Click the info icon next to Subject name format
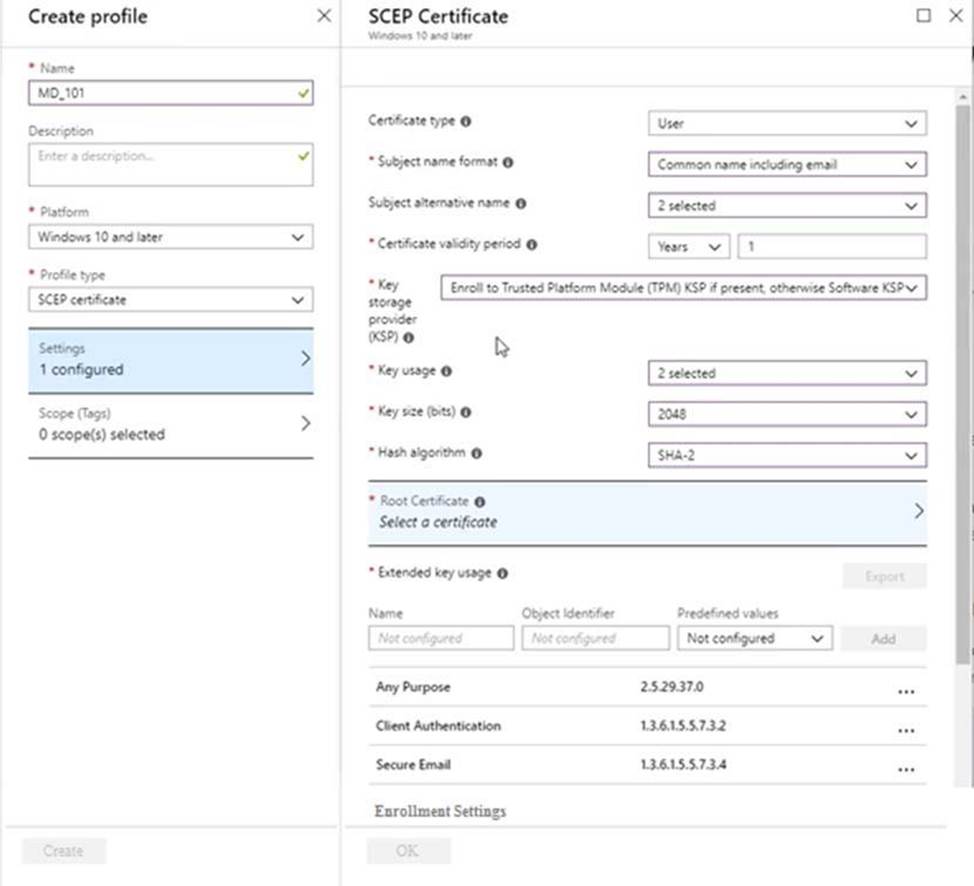Image resolution: width=974 pixels, height=886 pixels. coord(508,162)
